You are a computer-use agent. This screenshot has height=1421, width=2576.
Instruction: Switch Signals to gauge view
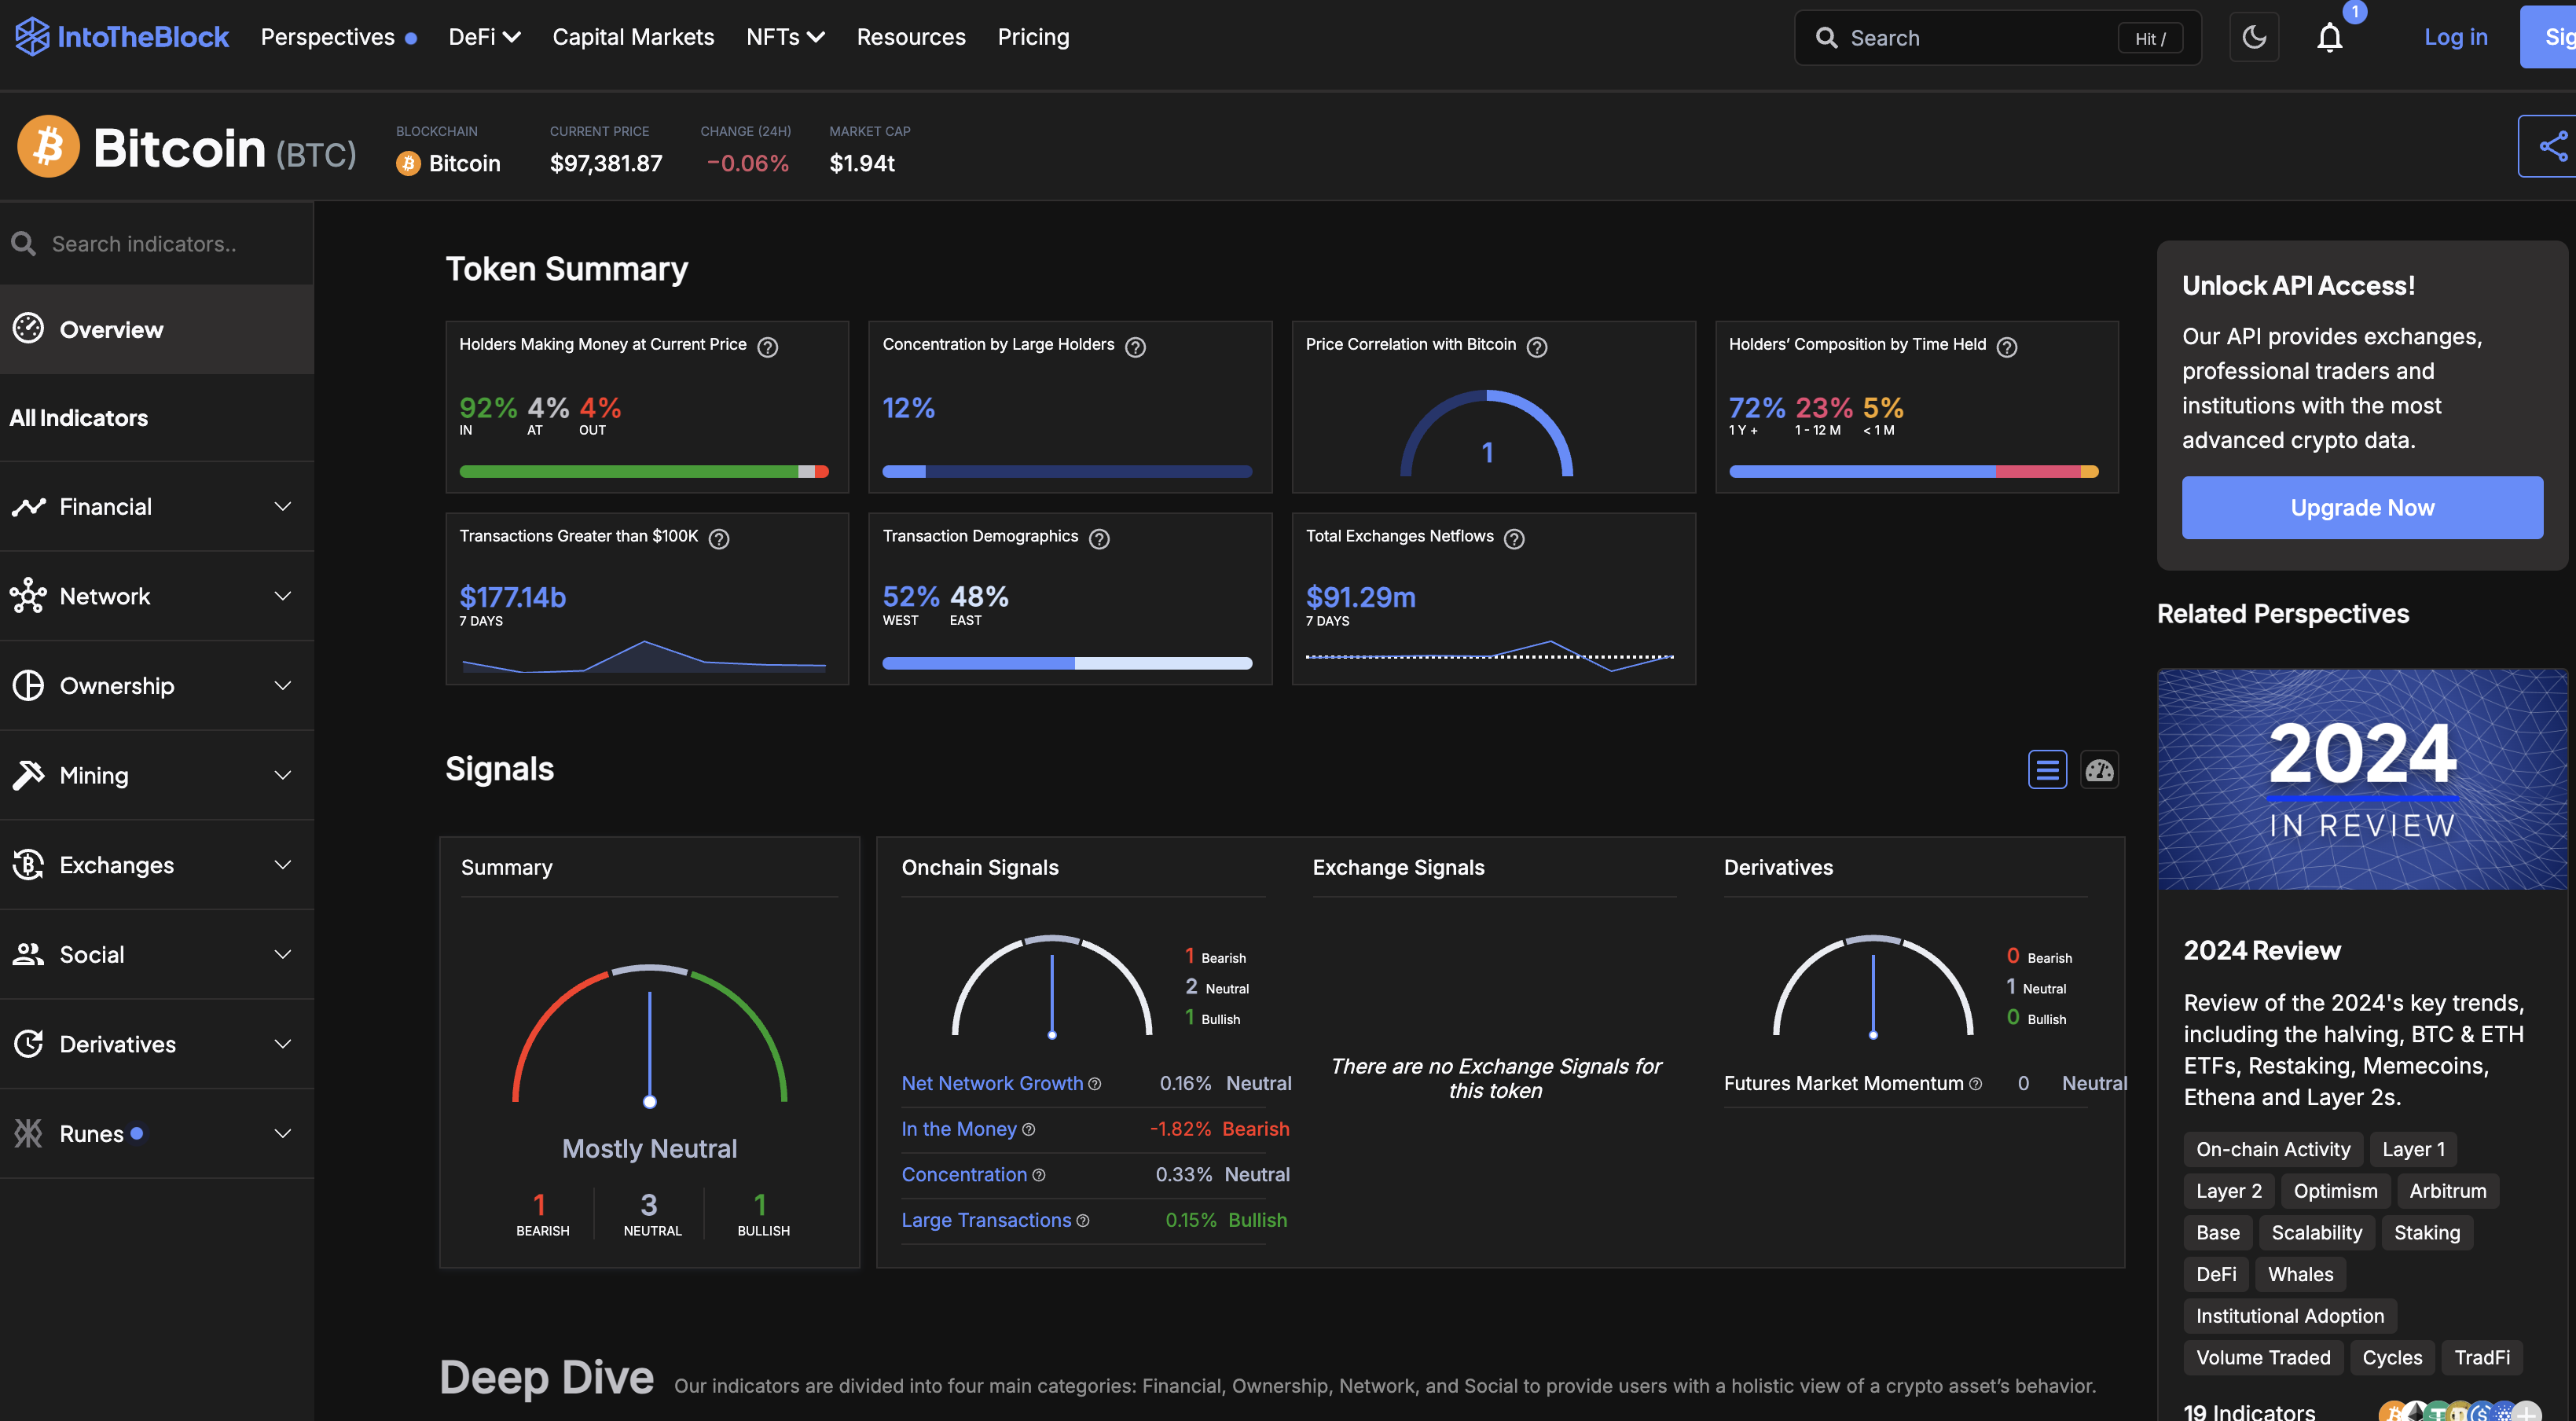tap(2099, 770)
